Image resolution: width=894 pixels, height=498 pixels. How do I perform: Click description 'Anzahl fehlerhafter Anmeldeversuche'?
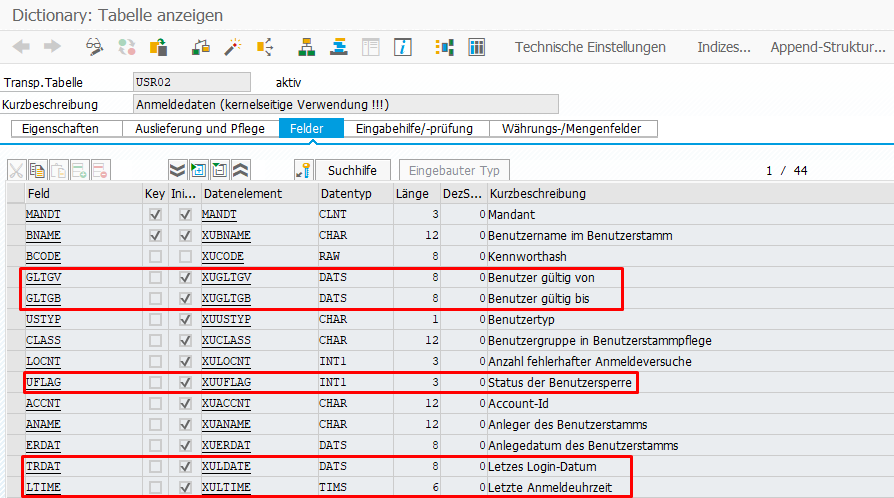590,362
